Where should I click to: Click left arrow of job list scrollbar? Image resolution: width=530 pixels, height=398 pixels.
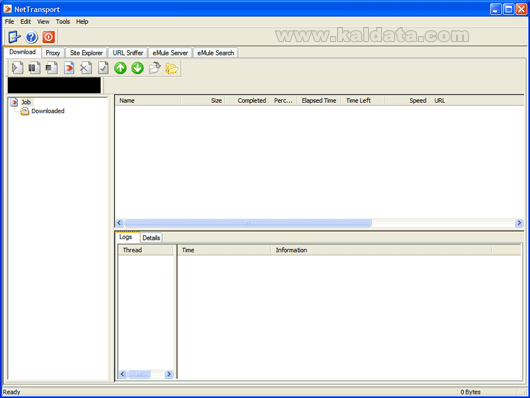[119, 223]
